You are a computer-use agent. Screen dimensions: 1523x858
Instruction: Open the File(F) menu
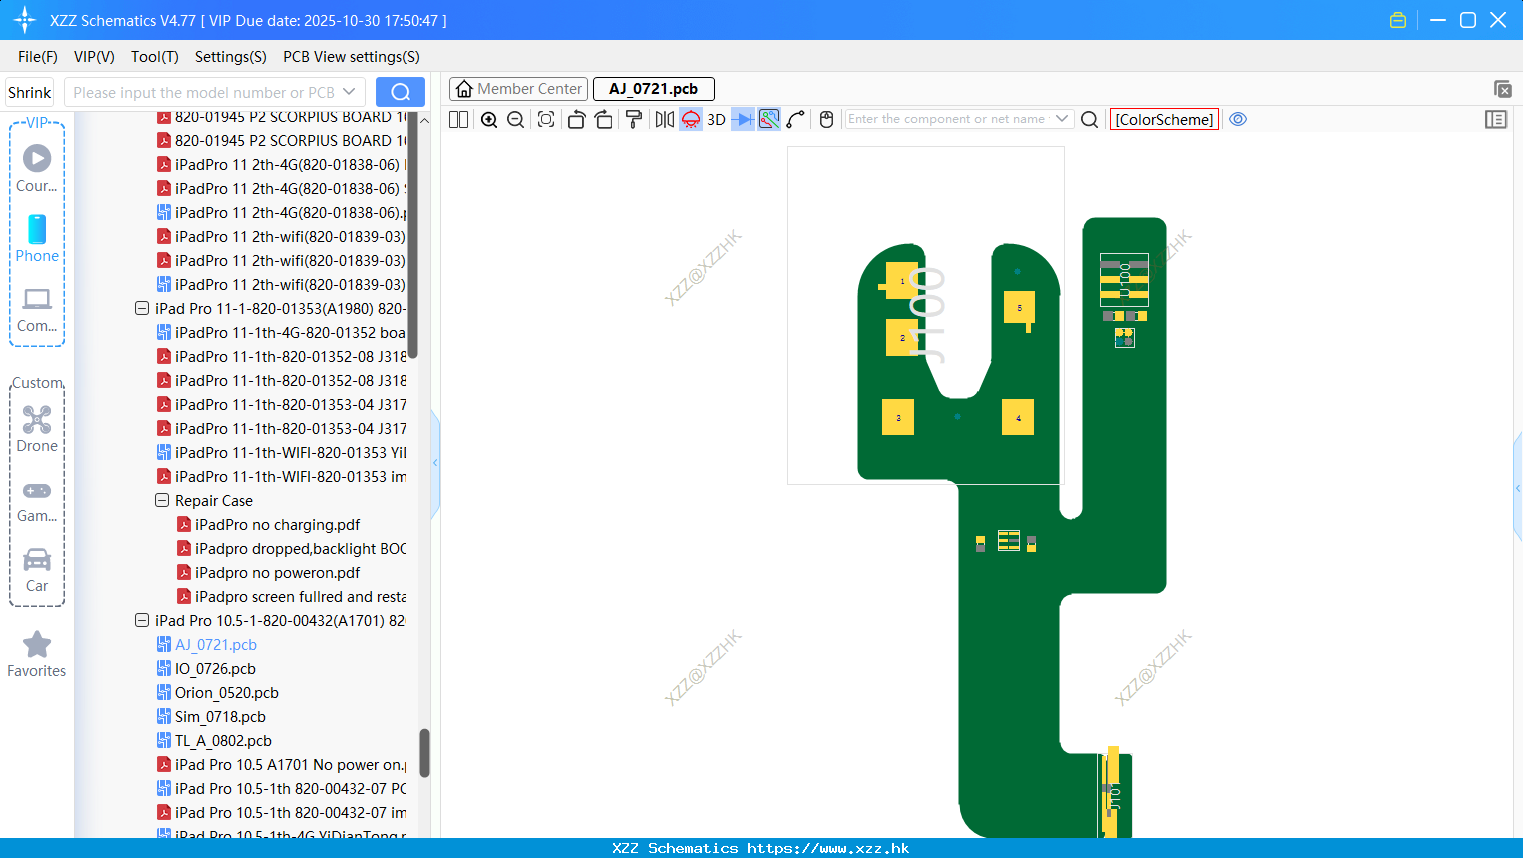coord(38,57)
